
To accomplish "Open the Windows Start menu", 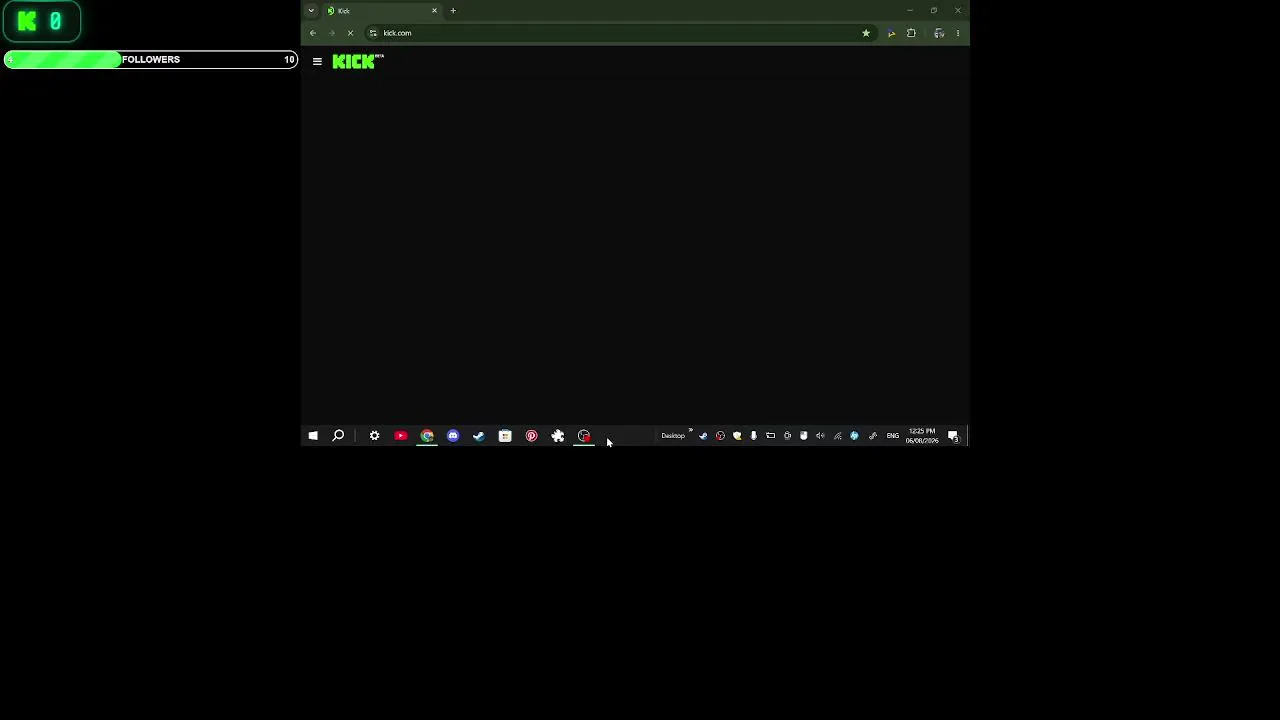I will click(x=313, y=436).
